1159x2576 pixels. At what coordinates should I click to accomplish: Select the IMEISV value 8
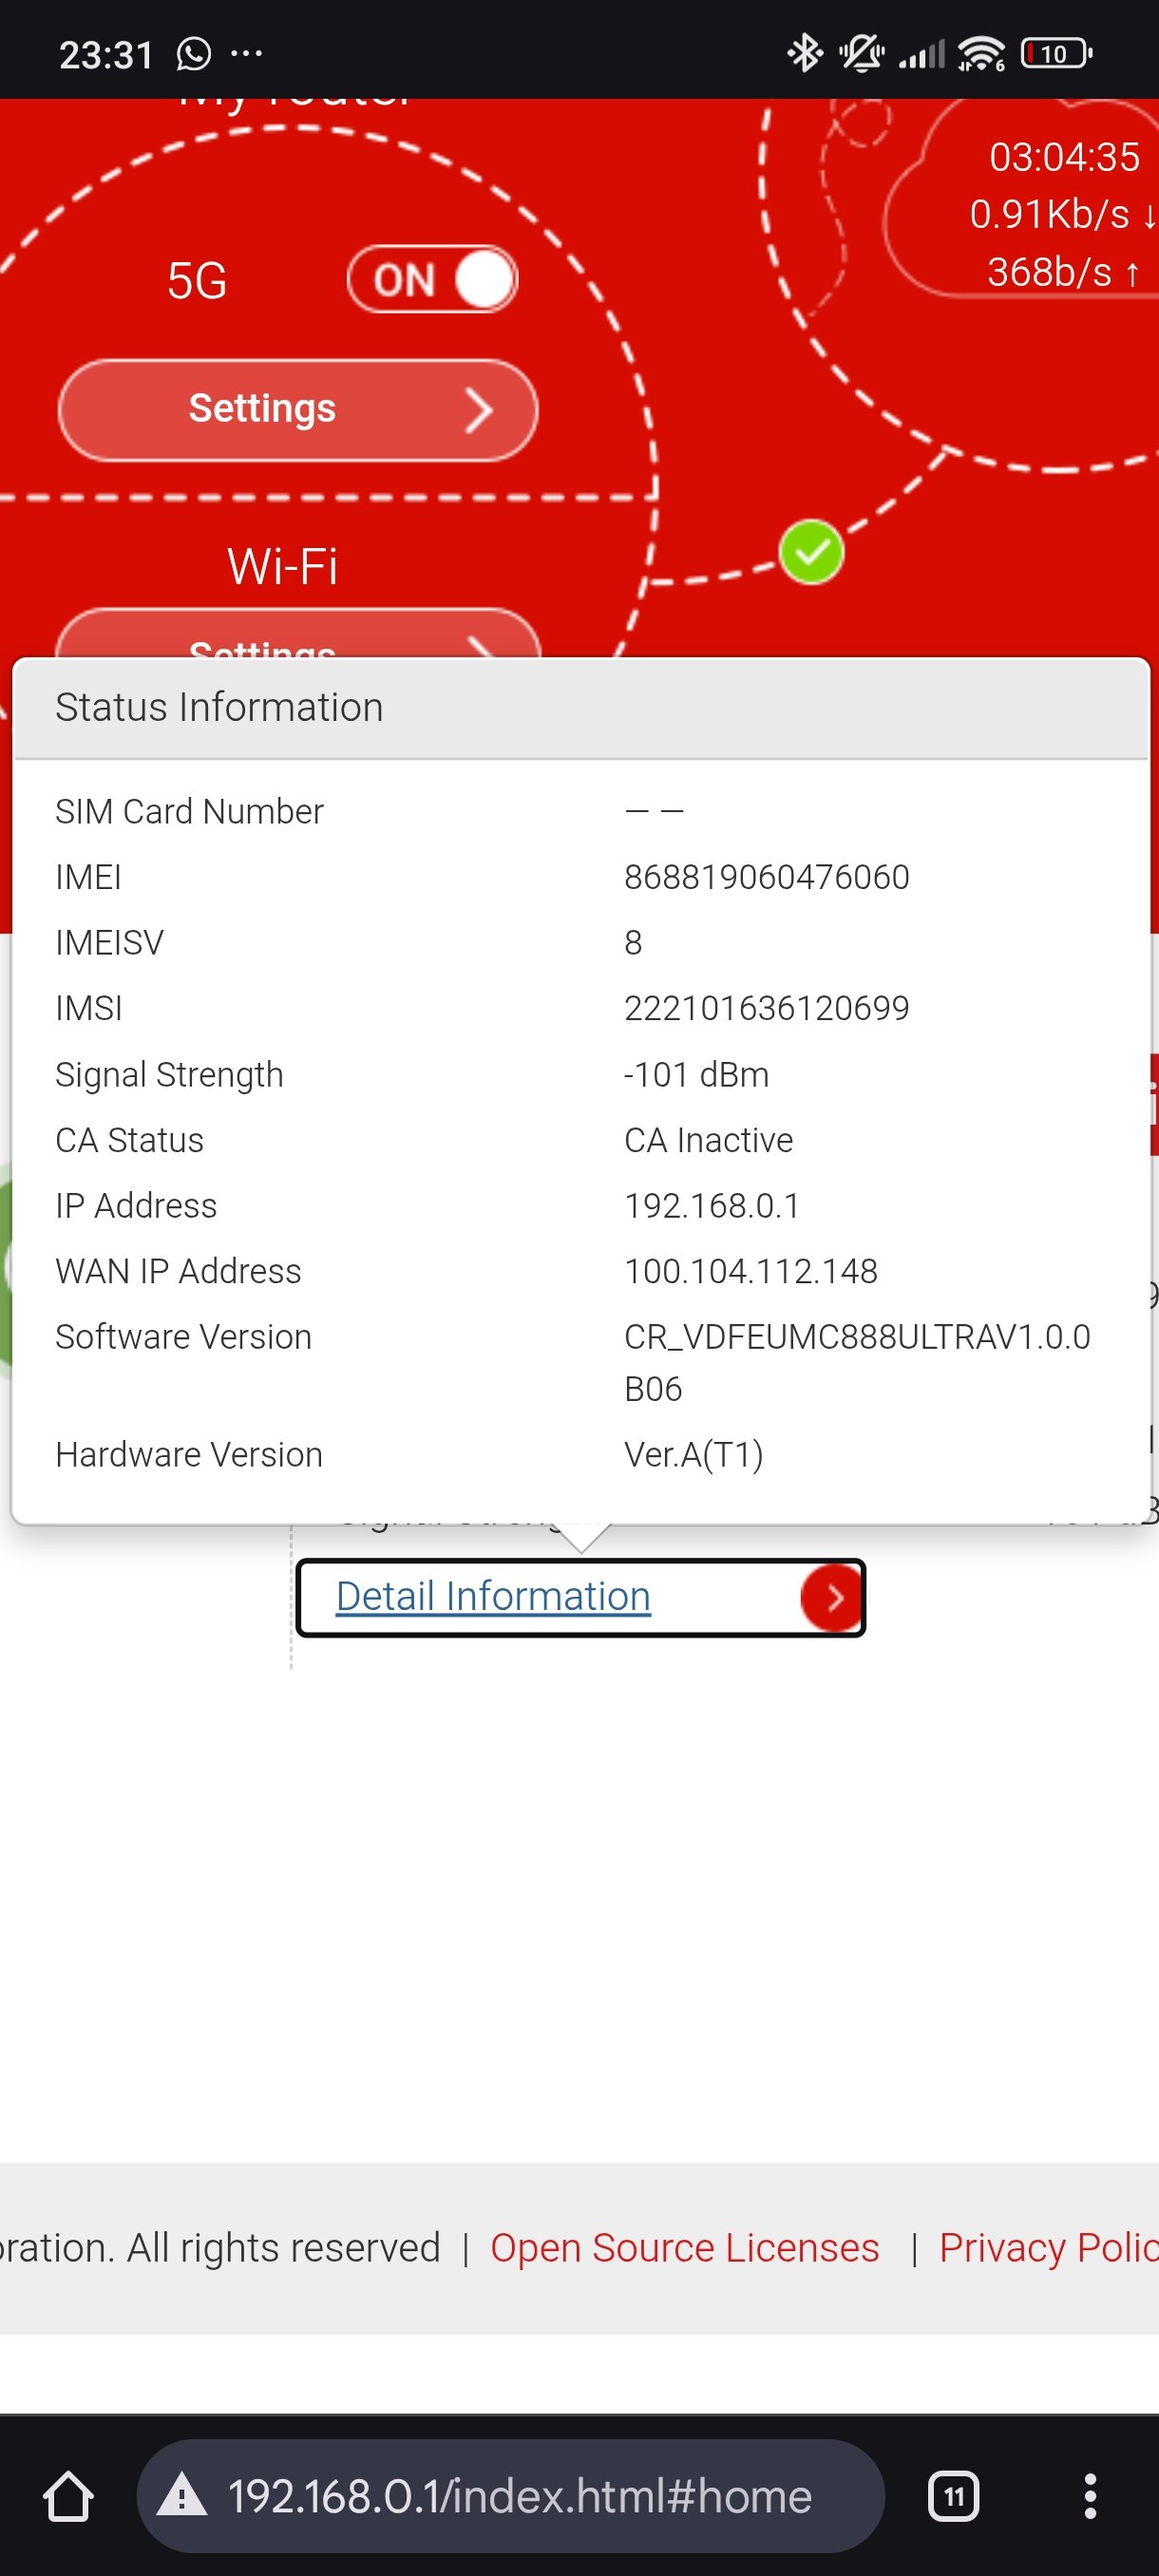coord(633,942)
